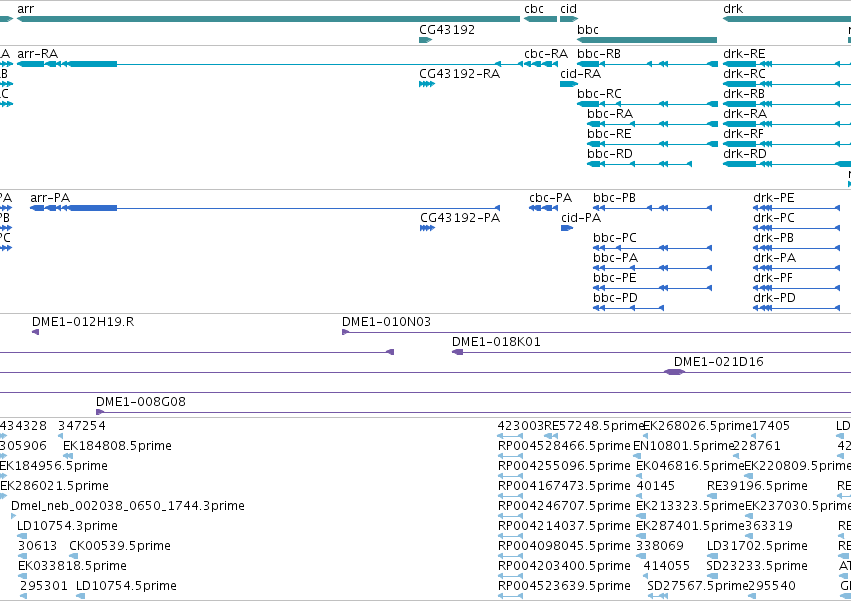851x601 pixels.
Task: Click the drk-PA protein label
Action: tap(775, 258)
